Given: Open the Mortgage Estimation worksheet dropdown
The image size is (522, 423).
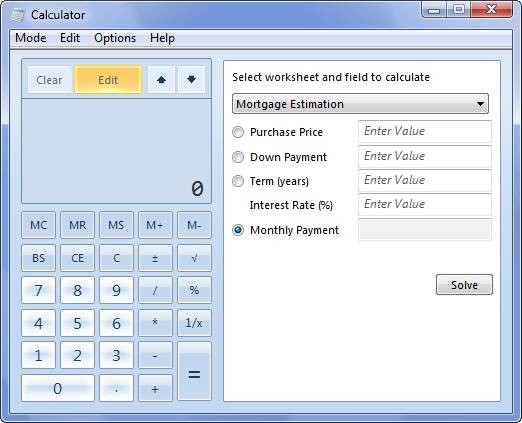Looking at the screenshot, I should tap(360, 104).
